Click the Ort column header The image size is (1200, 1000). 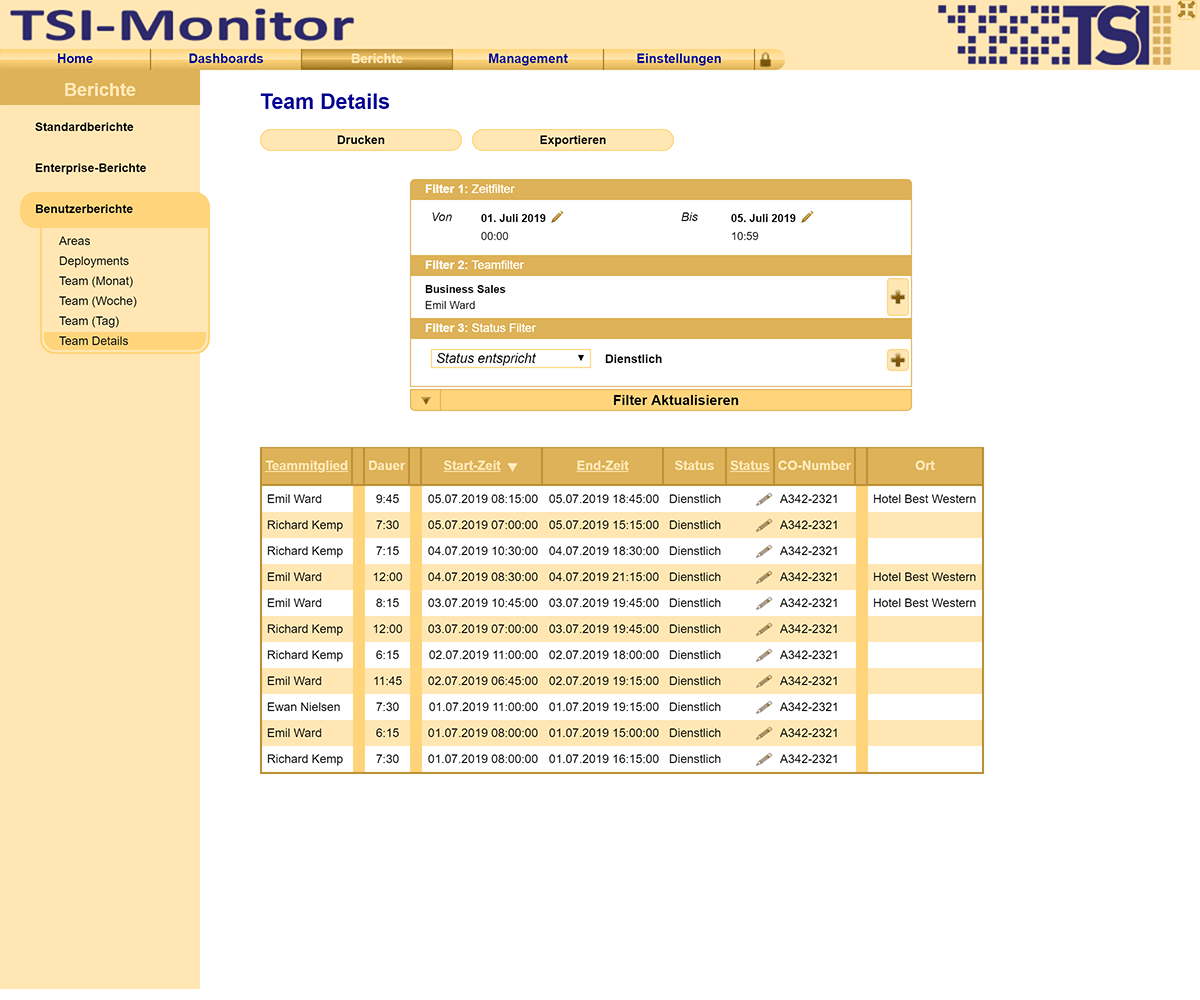pyautogui.click(x=925, y=466)
